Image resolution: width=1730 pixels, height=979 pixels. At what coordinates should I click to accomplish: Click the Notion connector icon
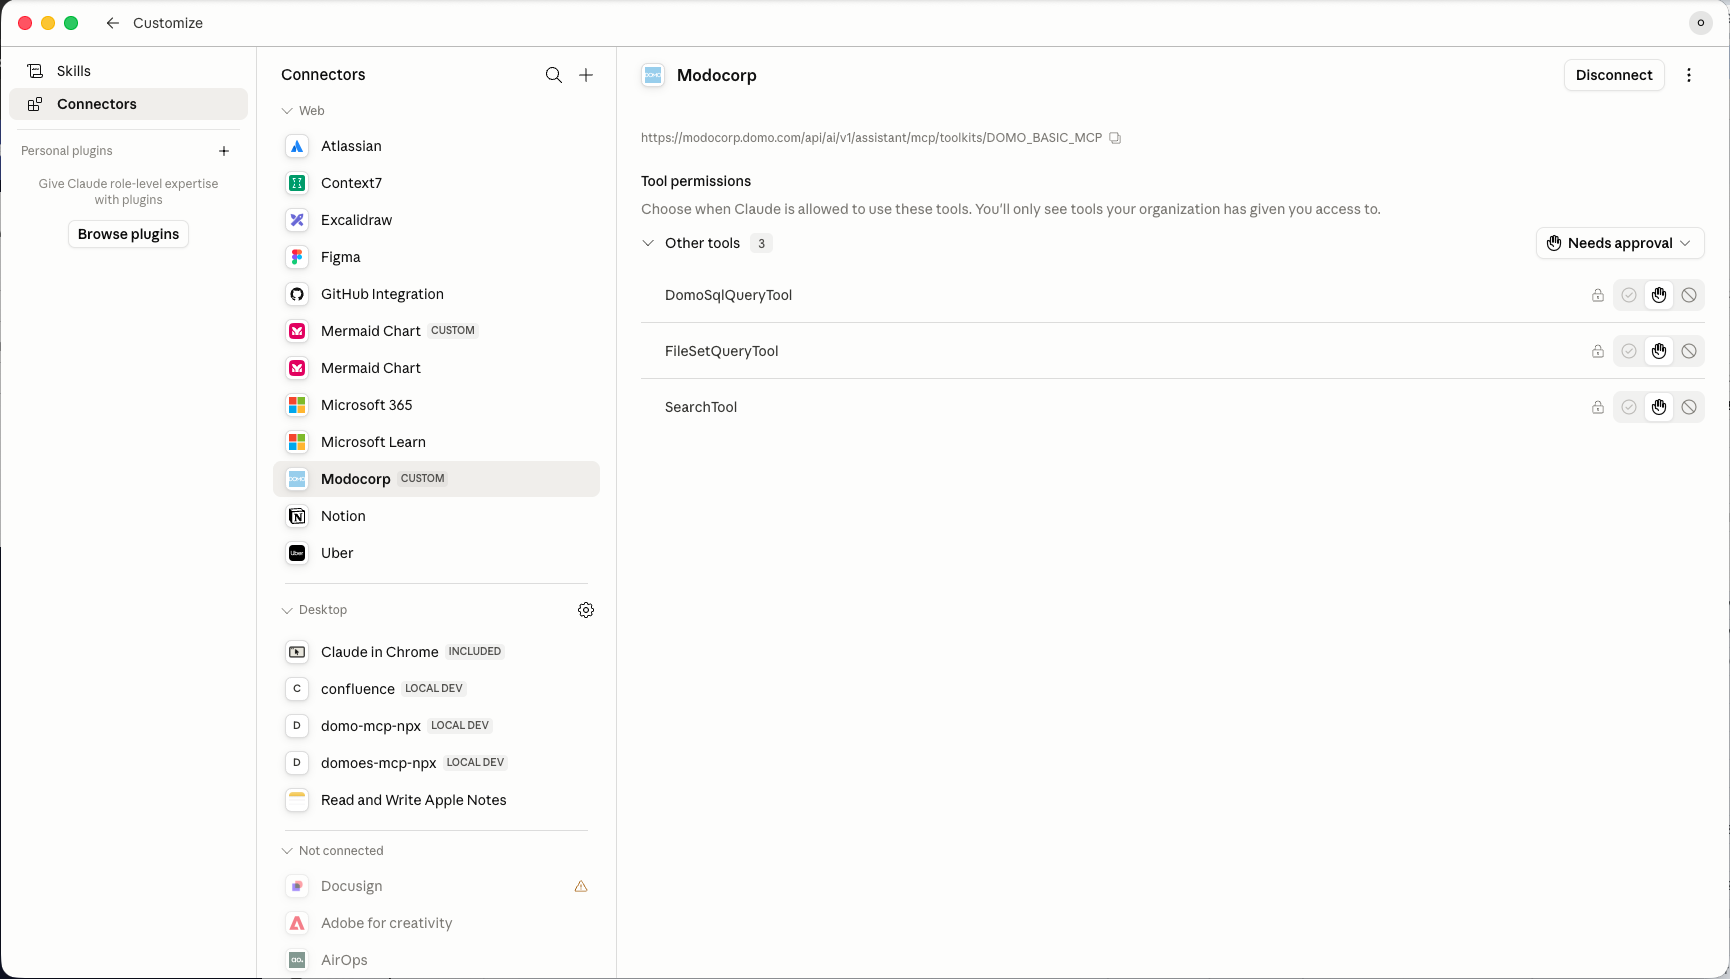[297, 516]
